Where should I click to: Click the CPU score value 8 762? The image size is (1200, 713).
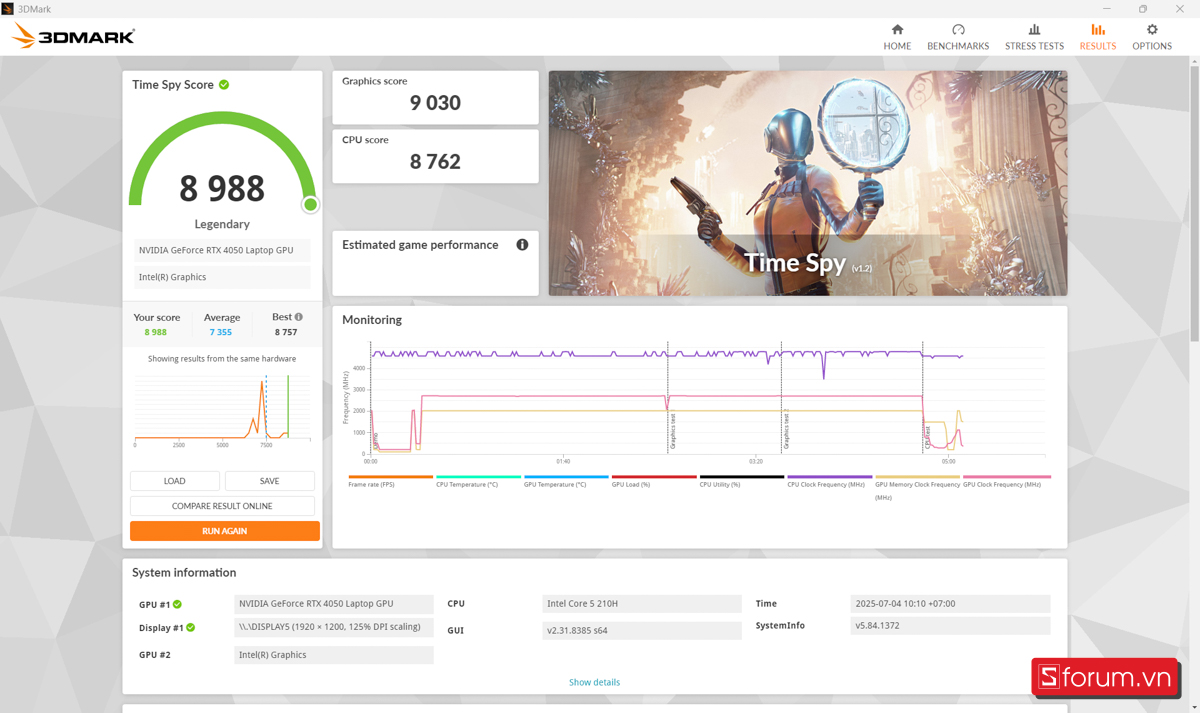[x=435, y=162]
